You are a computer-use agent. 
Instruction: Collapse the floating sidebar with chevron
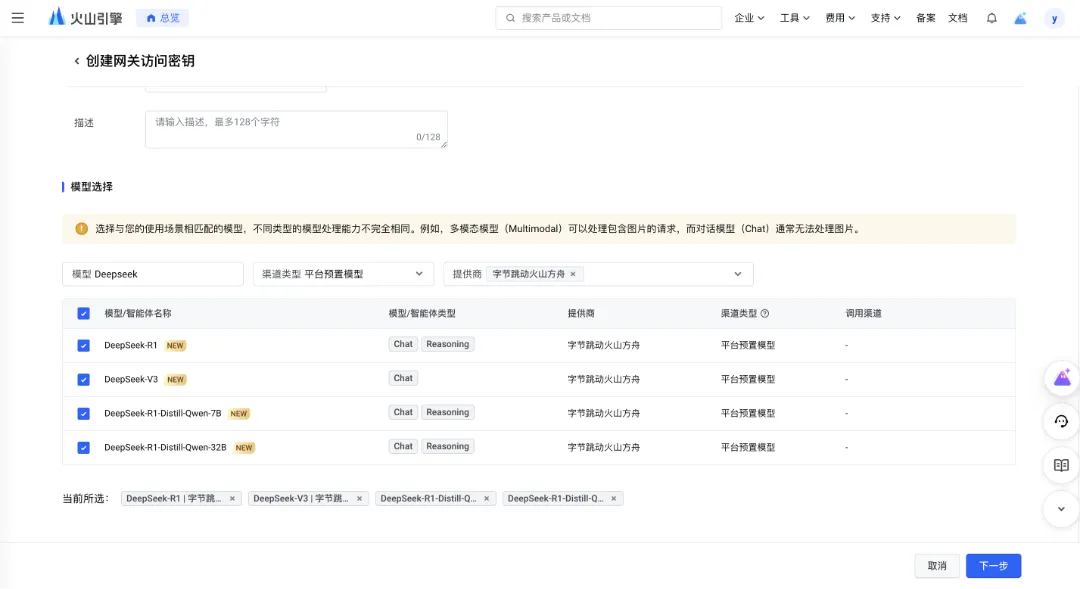click(1061, 509)
